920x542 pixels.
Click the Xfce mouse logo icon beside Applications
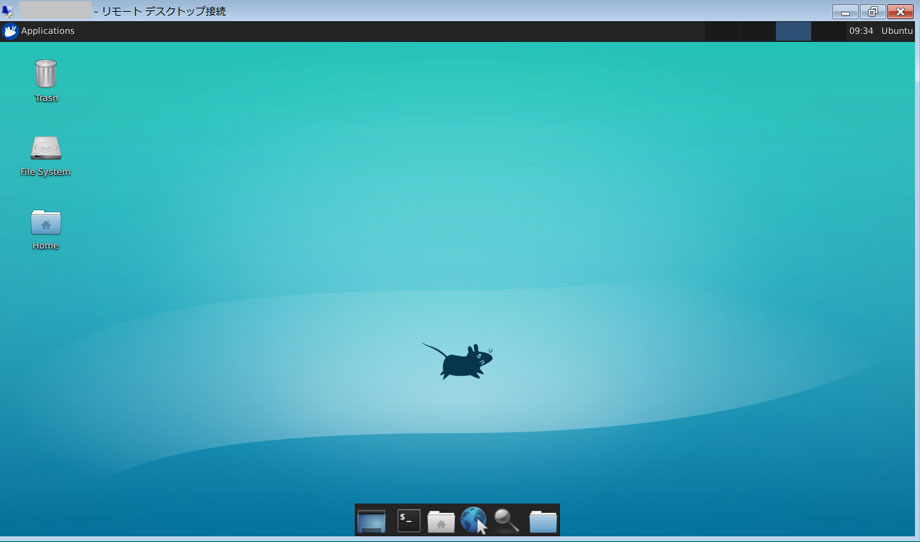tap(10, 31)
